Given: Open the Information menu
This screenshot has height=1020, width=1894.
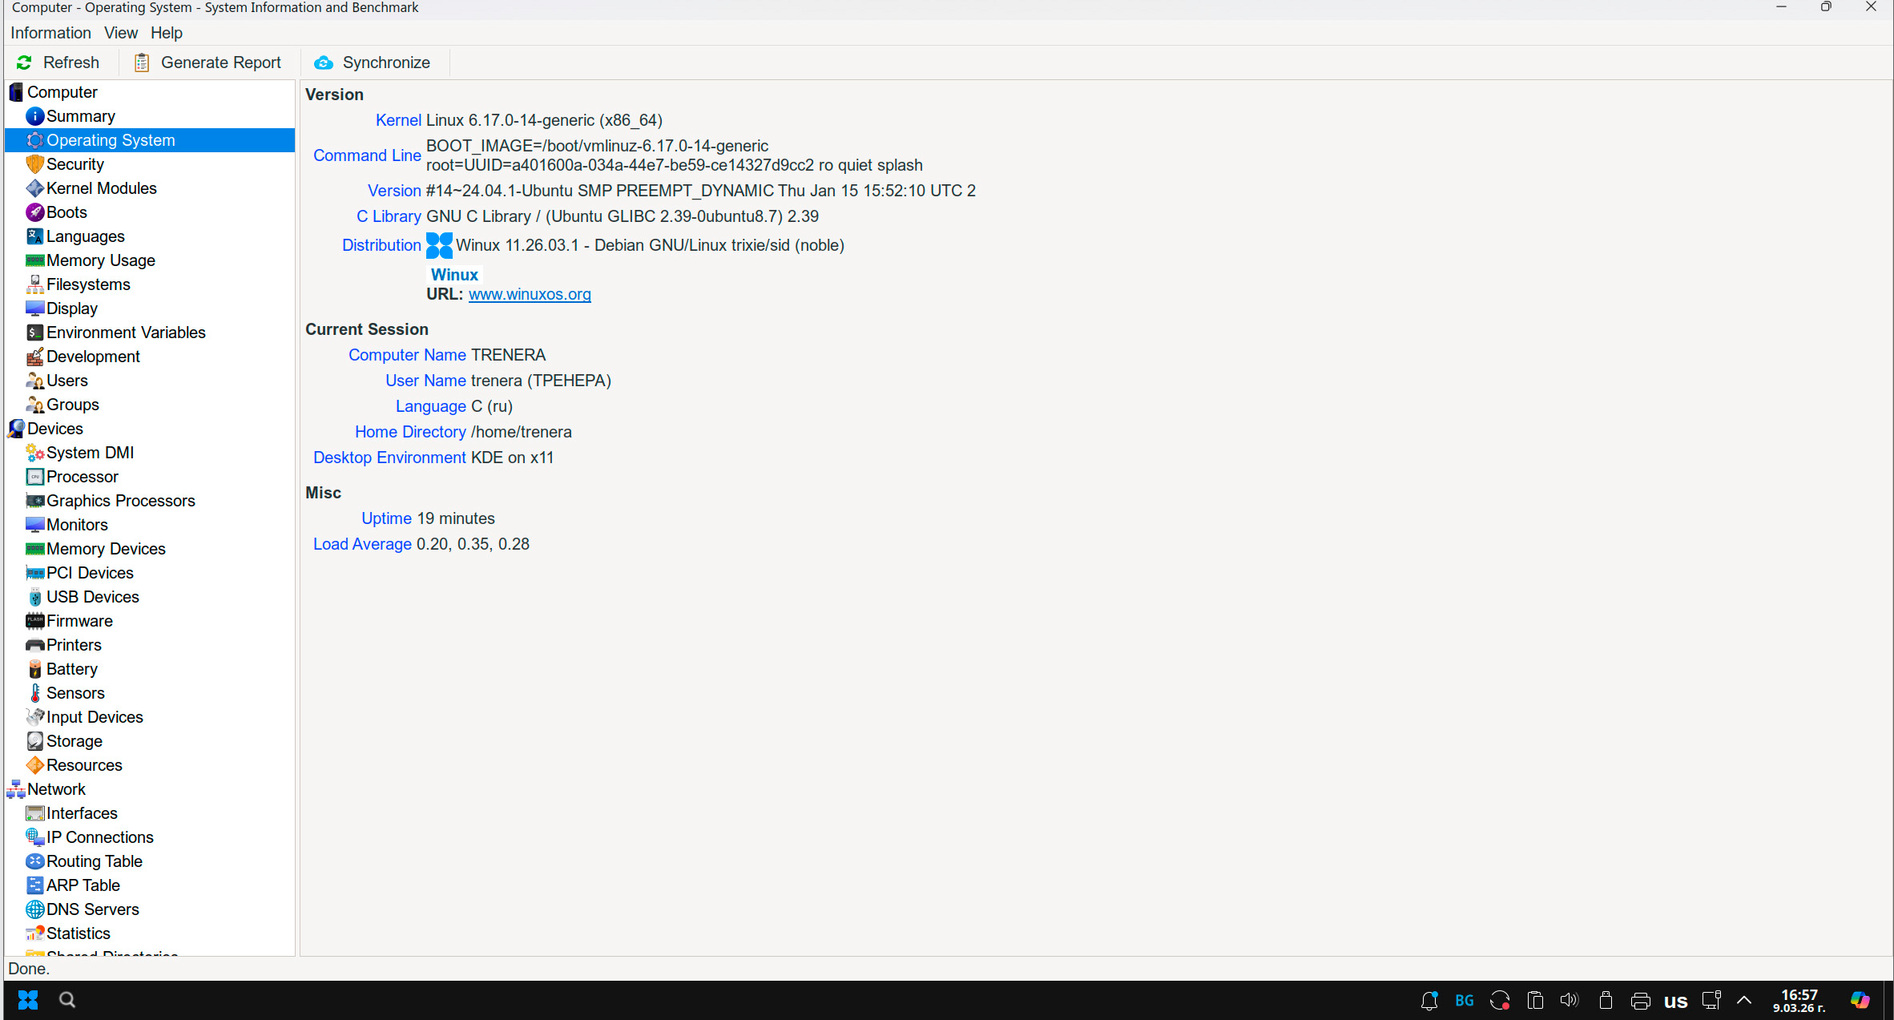Looking at the screenshot, I should tap(51, 33).
